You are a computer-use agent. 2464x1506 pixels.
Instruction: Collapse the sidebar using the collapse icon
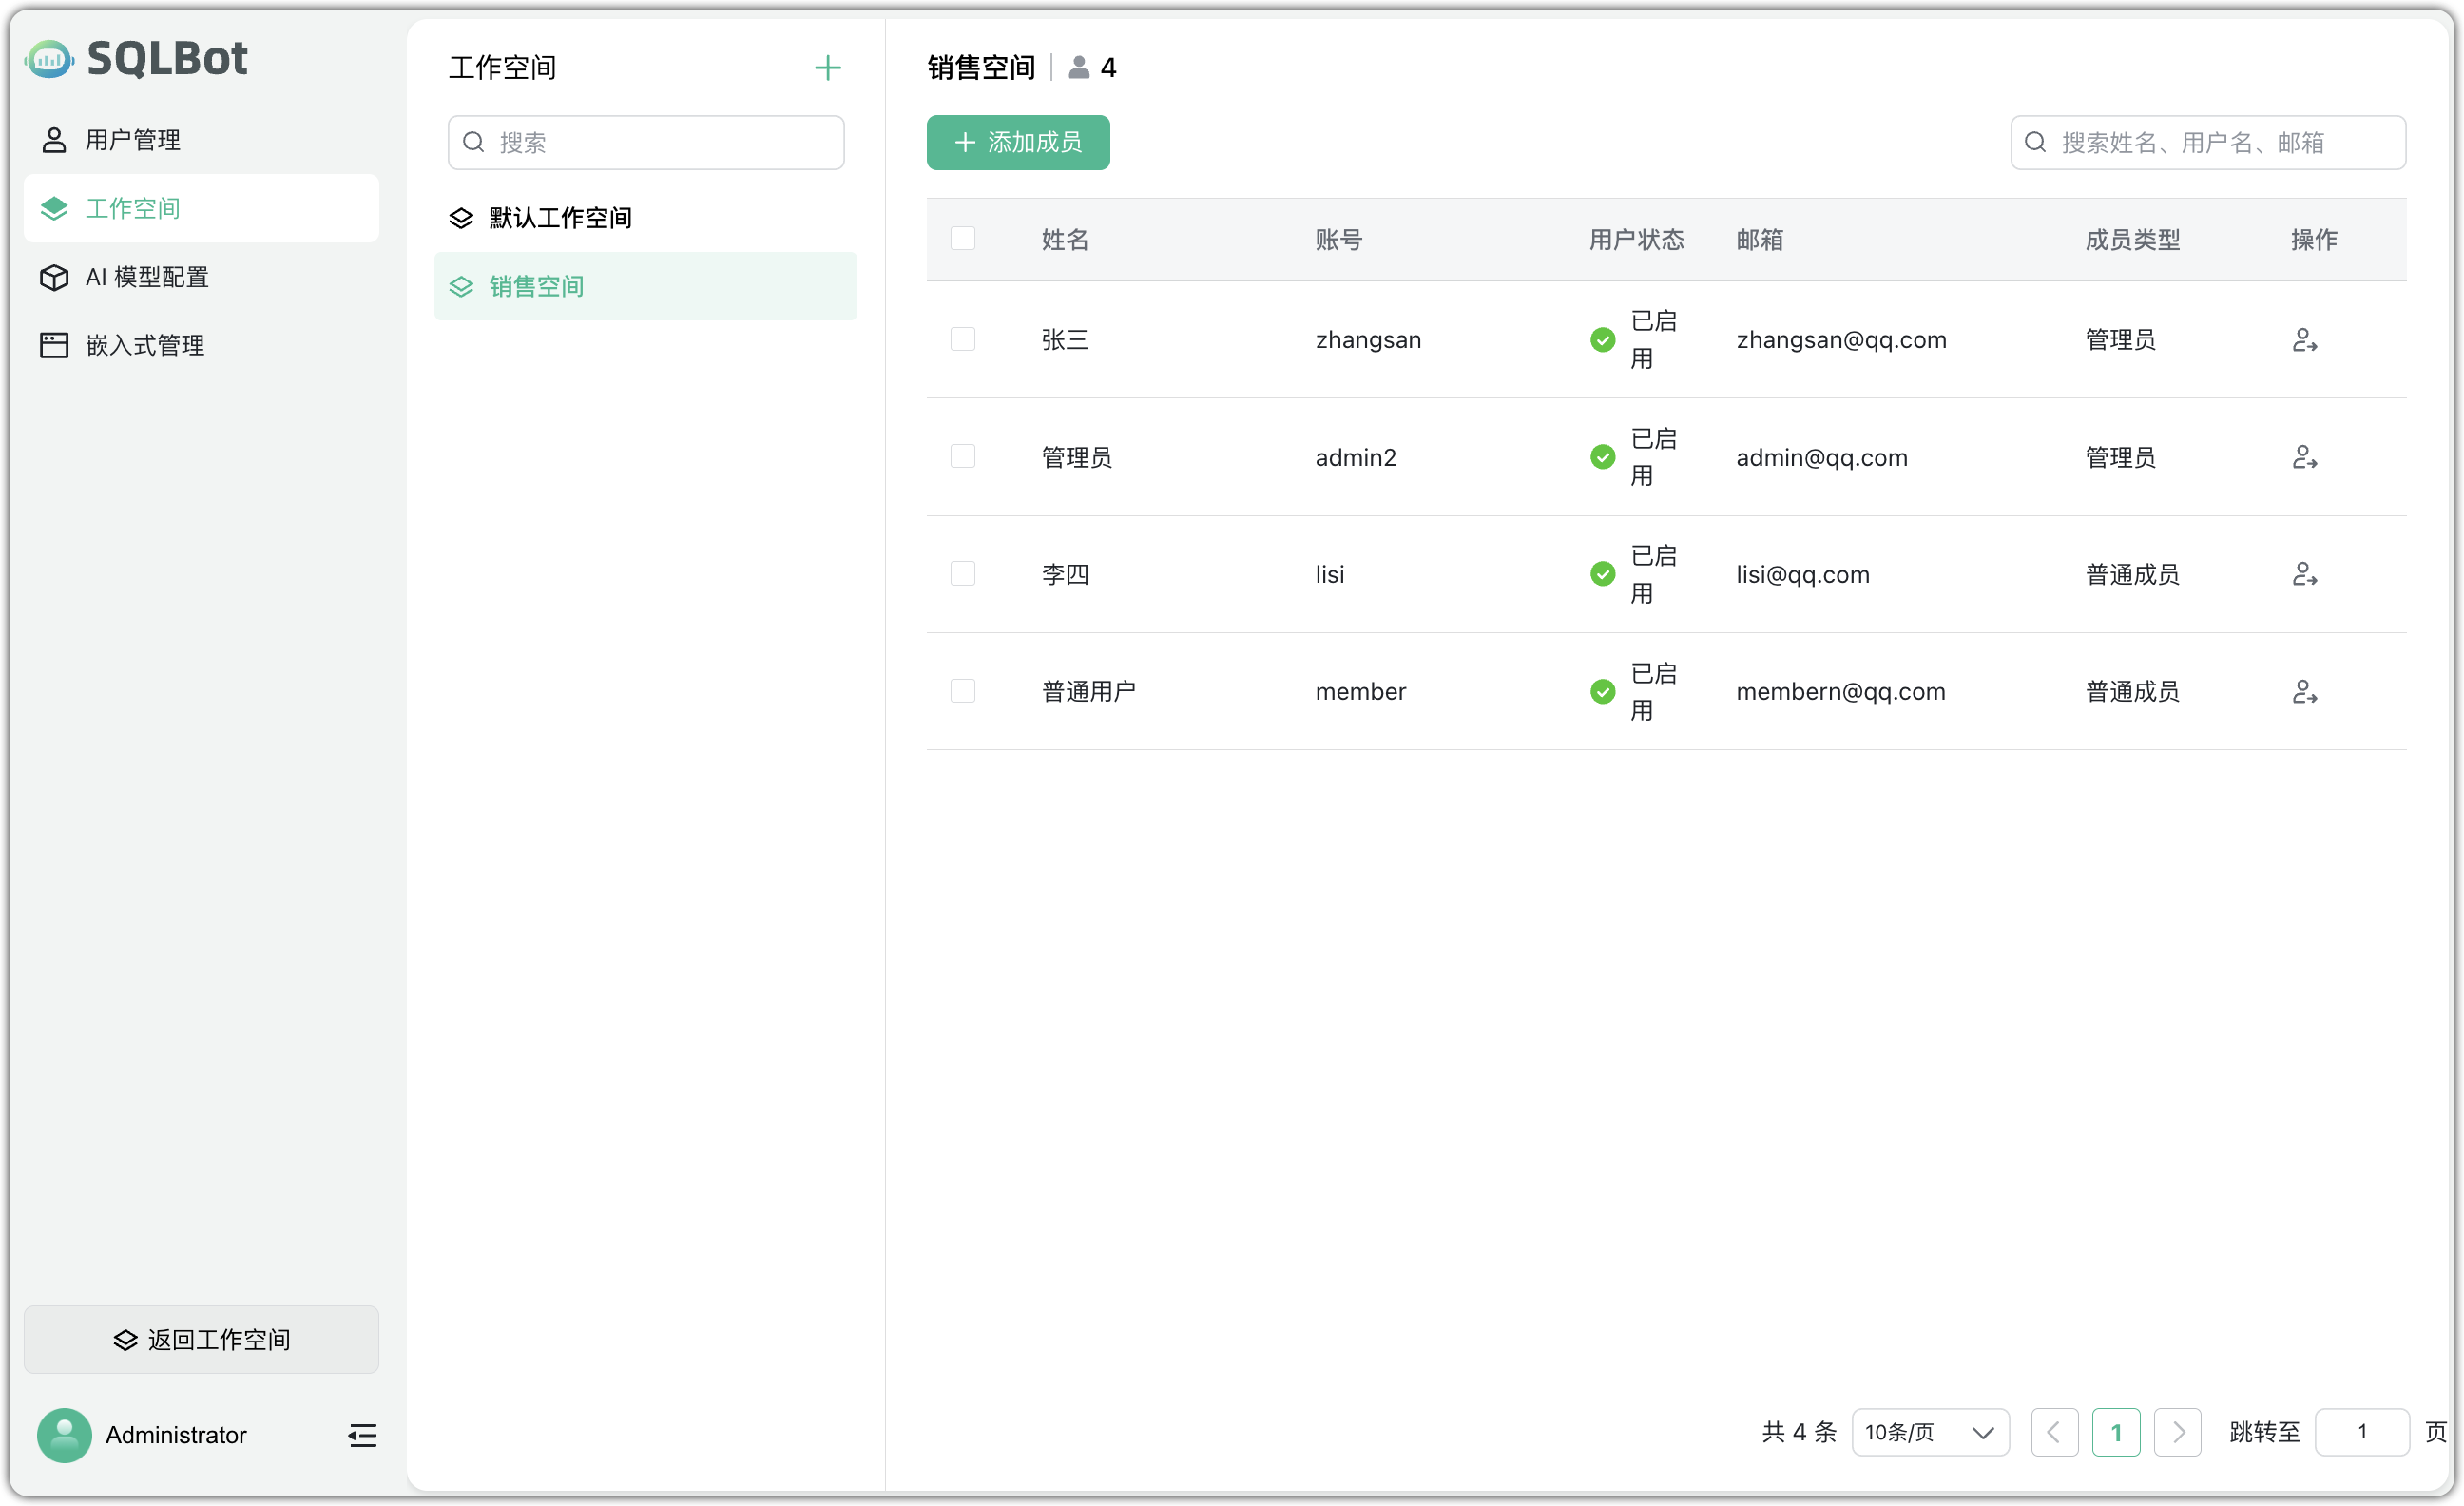361,1435
